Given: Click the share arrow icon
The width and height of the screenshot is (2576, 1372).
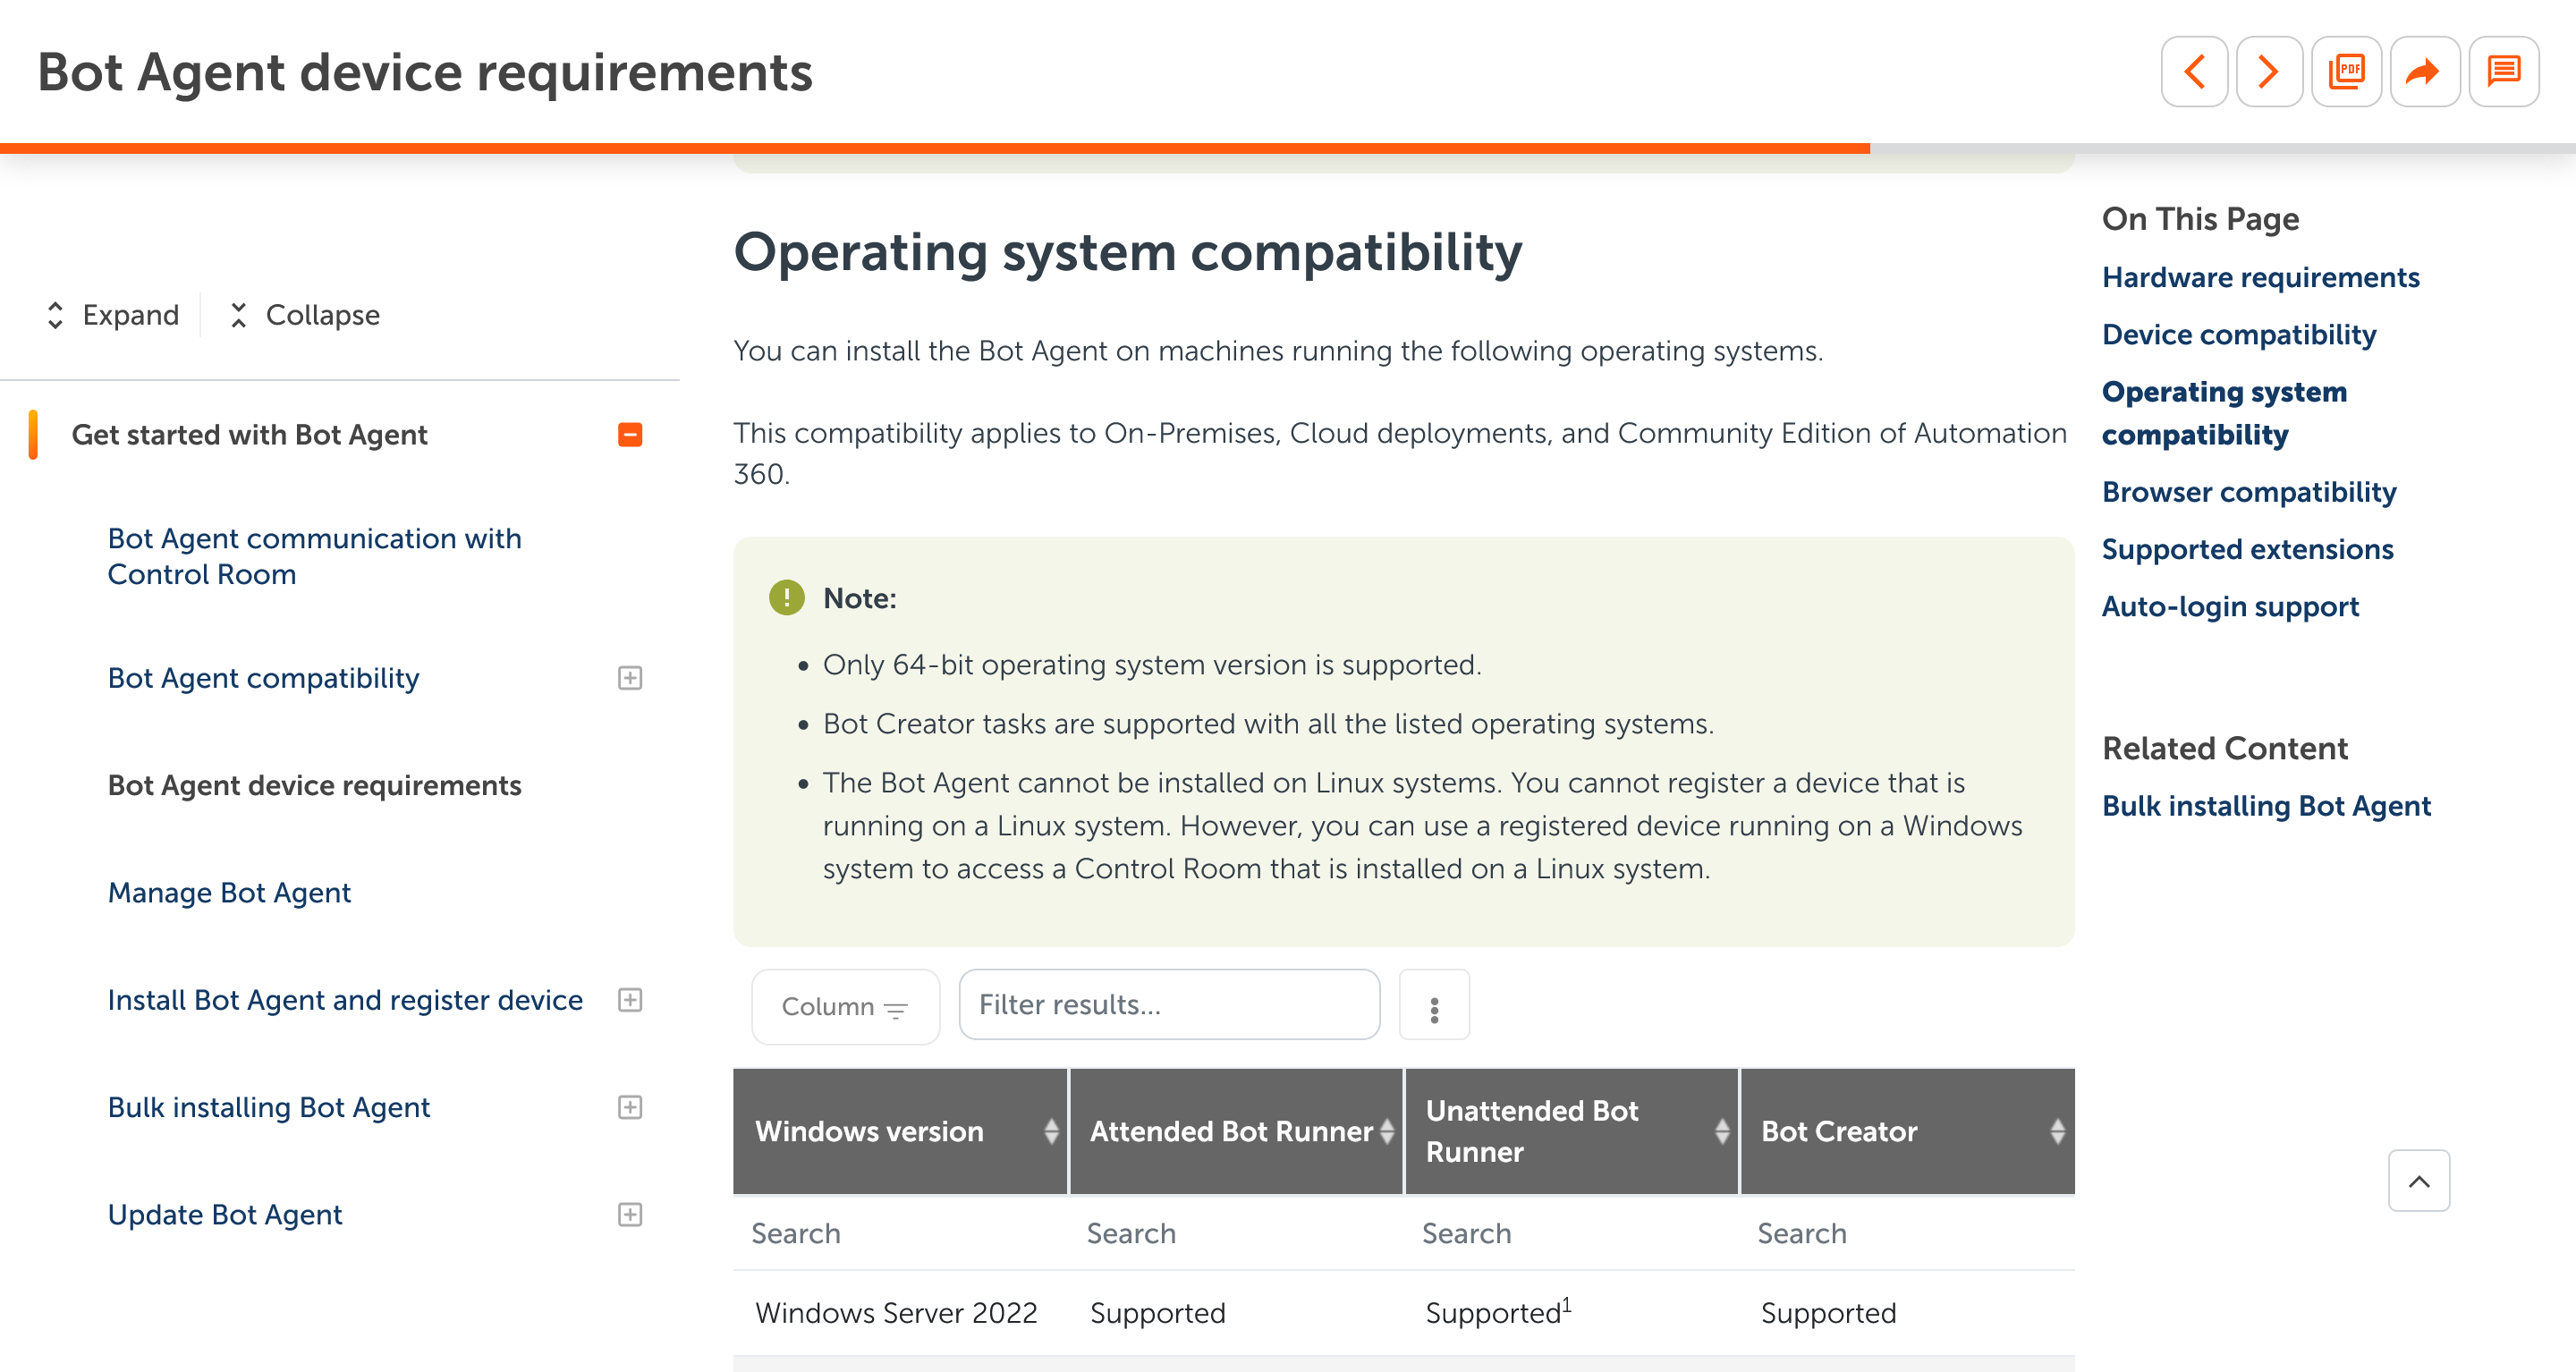Looking at the screenshot, I should point(2423,72).
